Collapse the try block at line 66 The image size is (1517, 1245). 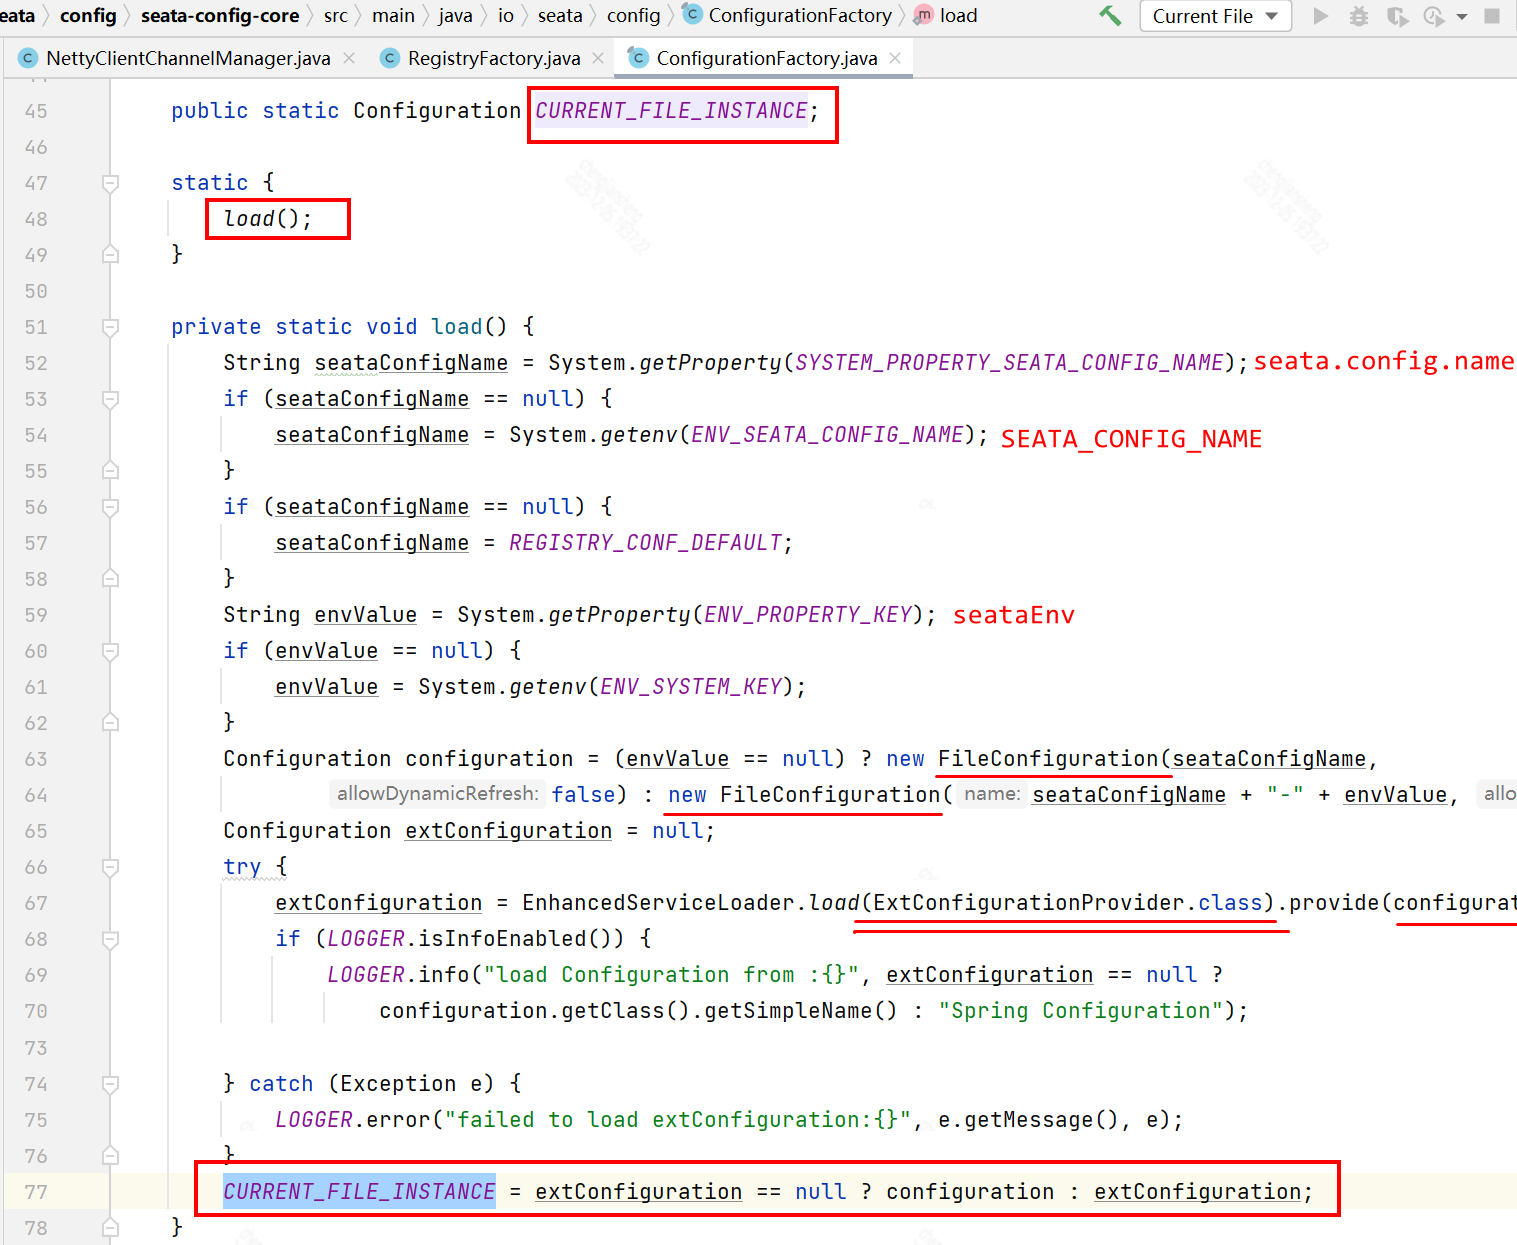(110, 867)
